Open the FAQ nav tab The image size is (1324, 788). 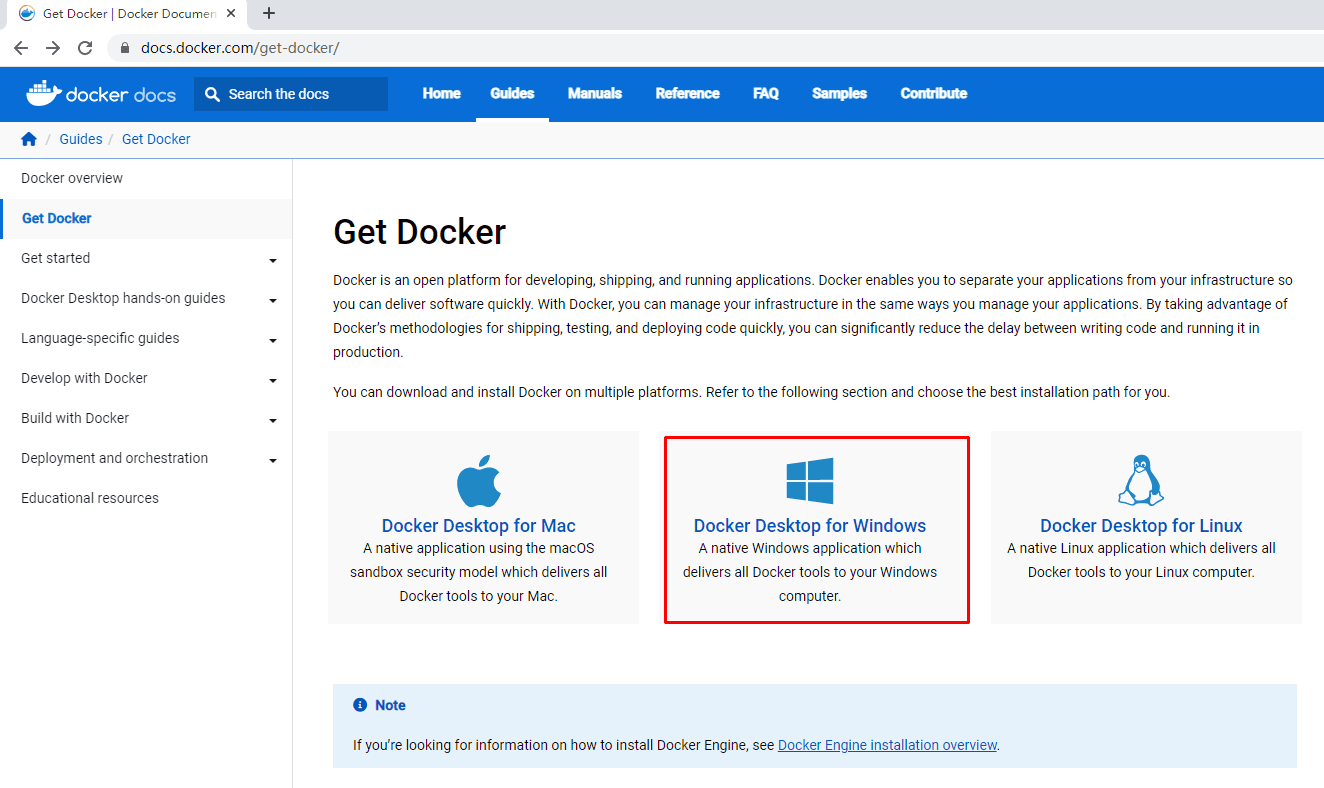click(x=766, y=94)
